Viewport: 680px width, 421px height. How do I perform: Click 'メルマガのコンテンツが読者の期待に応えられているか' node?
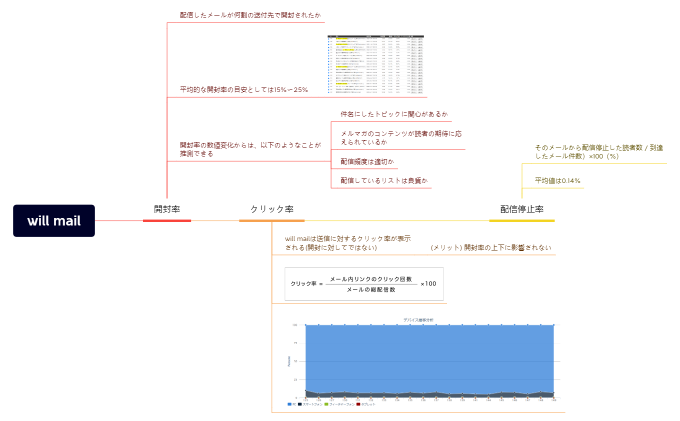coord(399,137)
